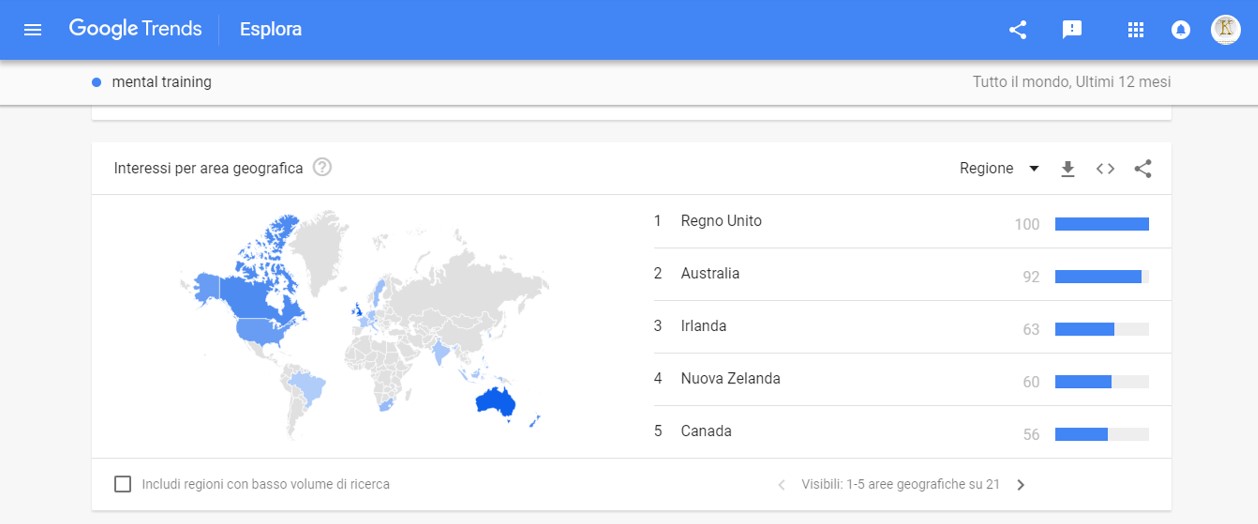Click the share icon in header

(1018, 30)
